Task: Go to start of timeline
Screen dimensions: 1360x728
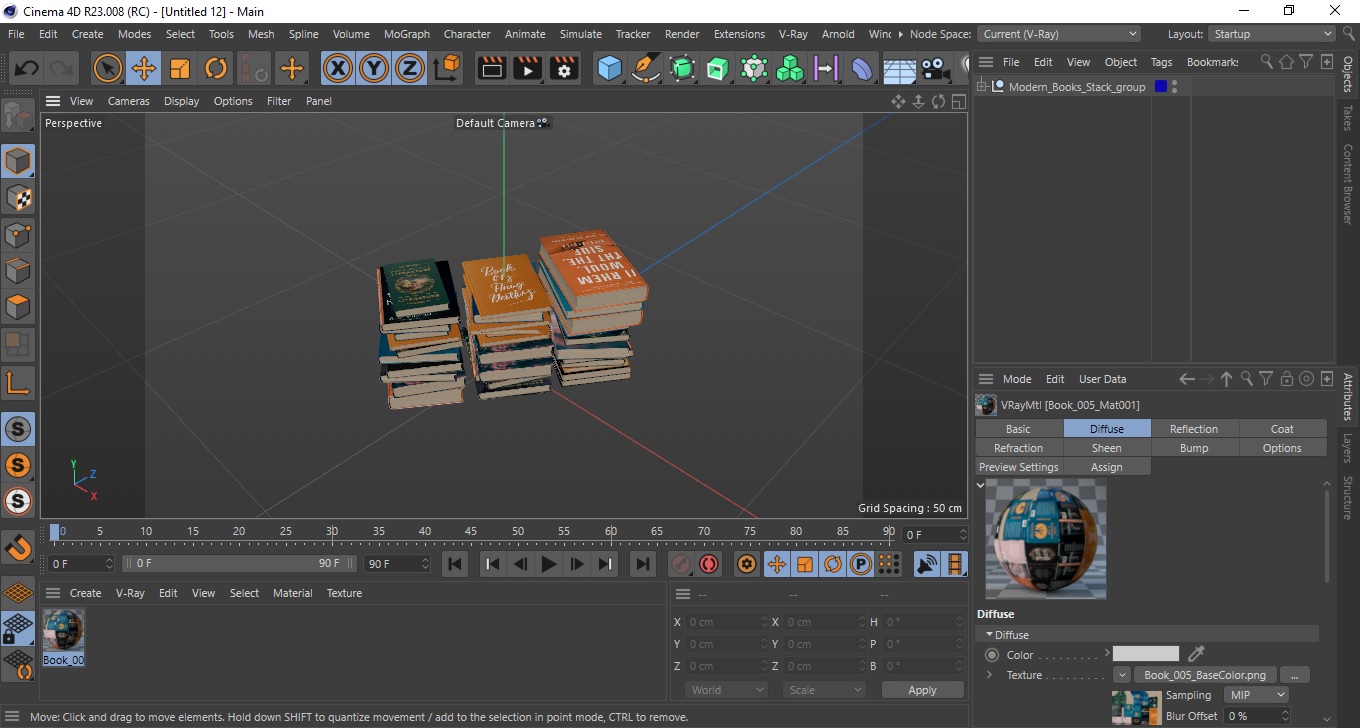Action: (x=455, y=564)
